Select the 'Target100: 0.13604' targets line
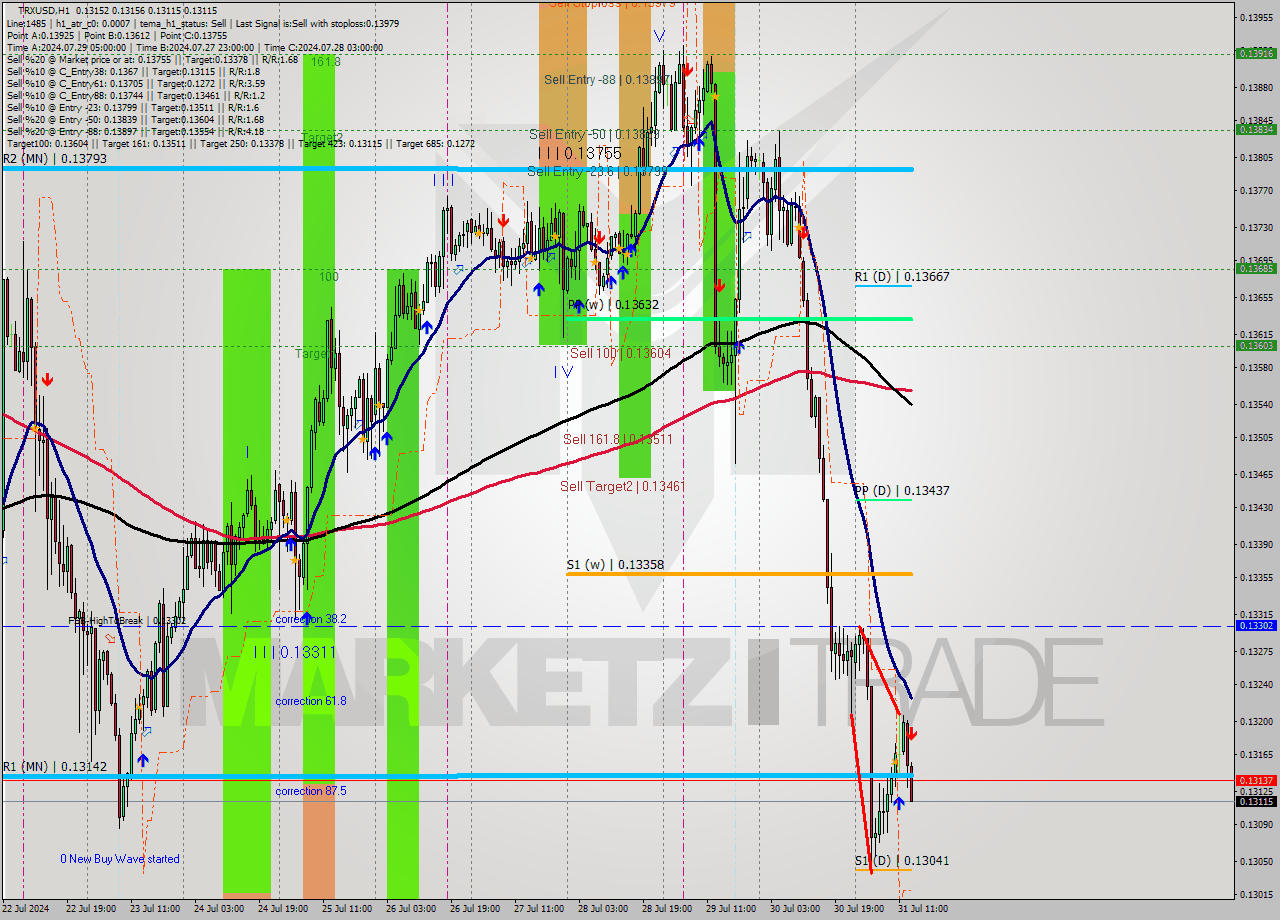The width and height of the screenshot is (1280, 920). (240, 143)
